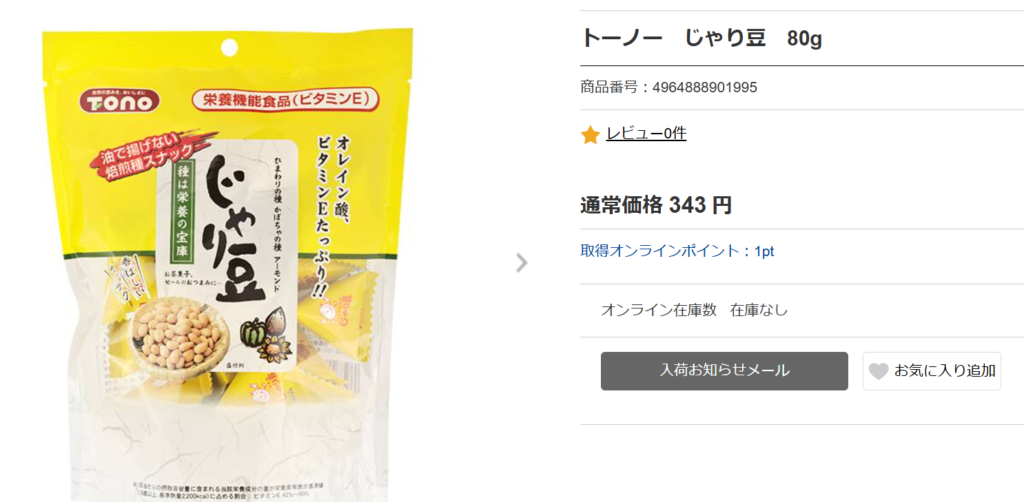Open the レビュー0件 reviews link
The image size is (1024, 502).
tap(646, 134)
